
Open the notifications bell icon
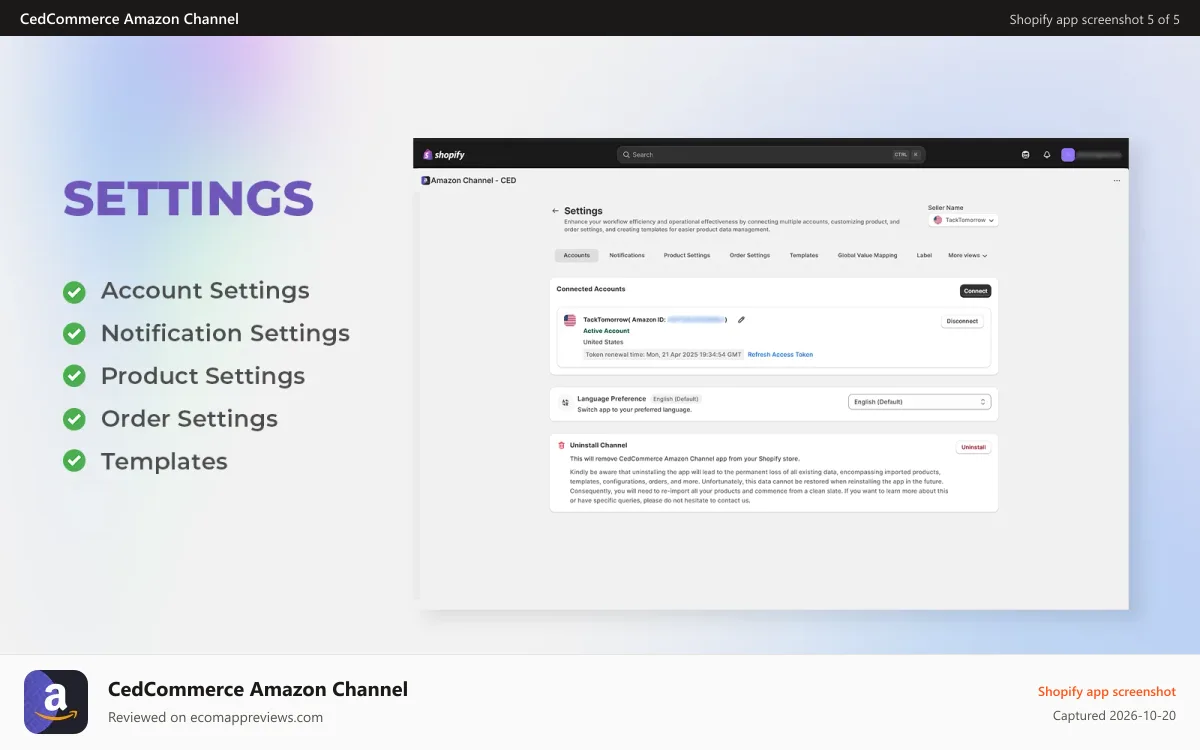(1047, 155)
